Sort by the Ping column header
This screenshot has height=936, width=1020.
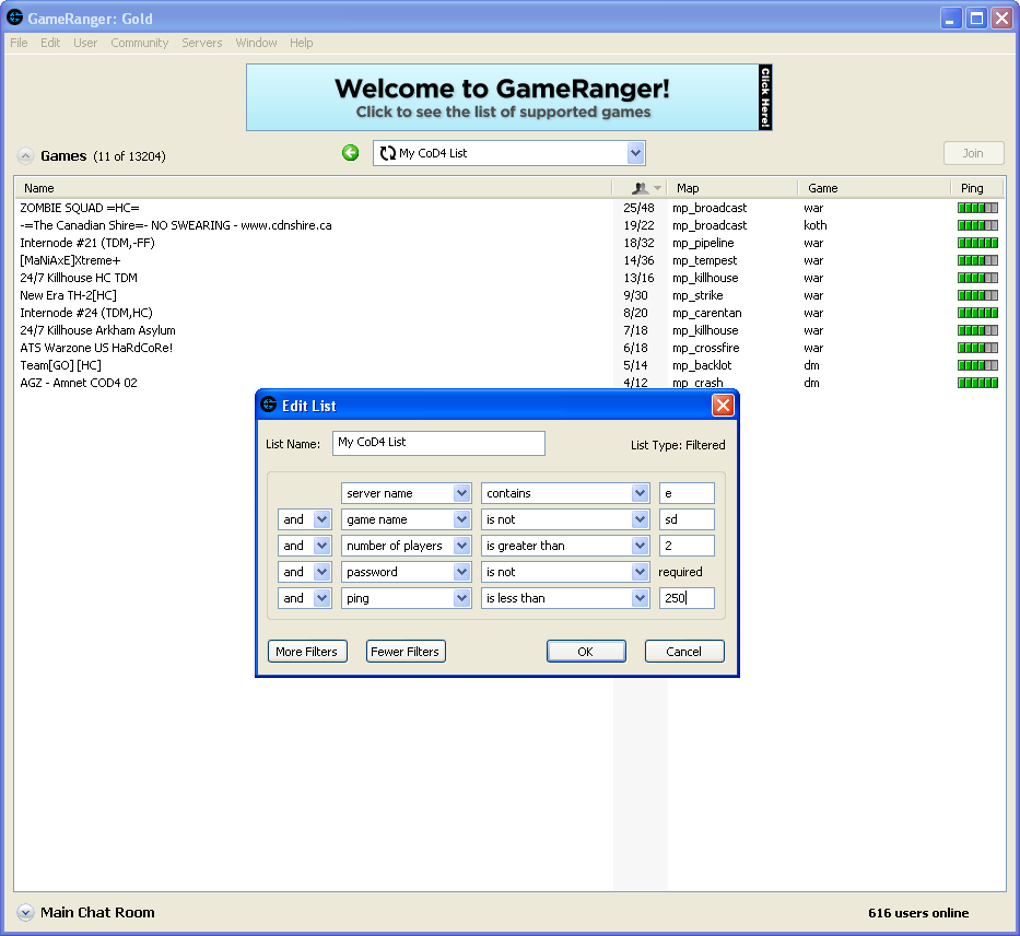(x=977, y=188)
